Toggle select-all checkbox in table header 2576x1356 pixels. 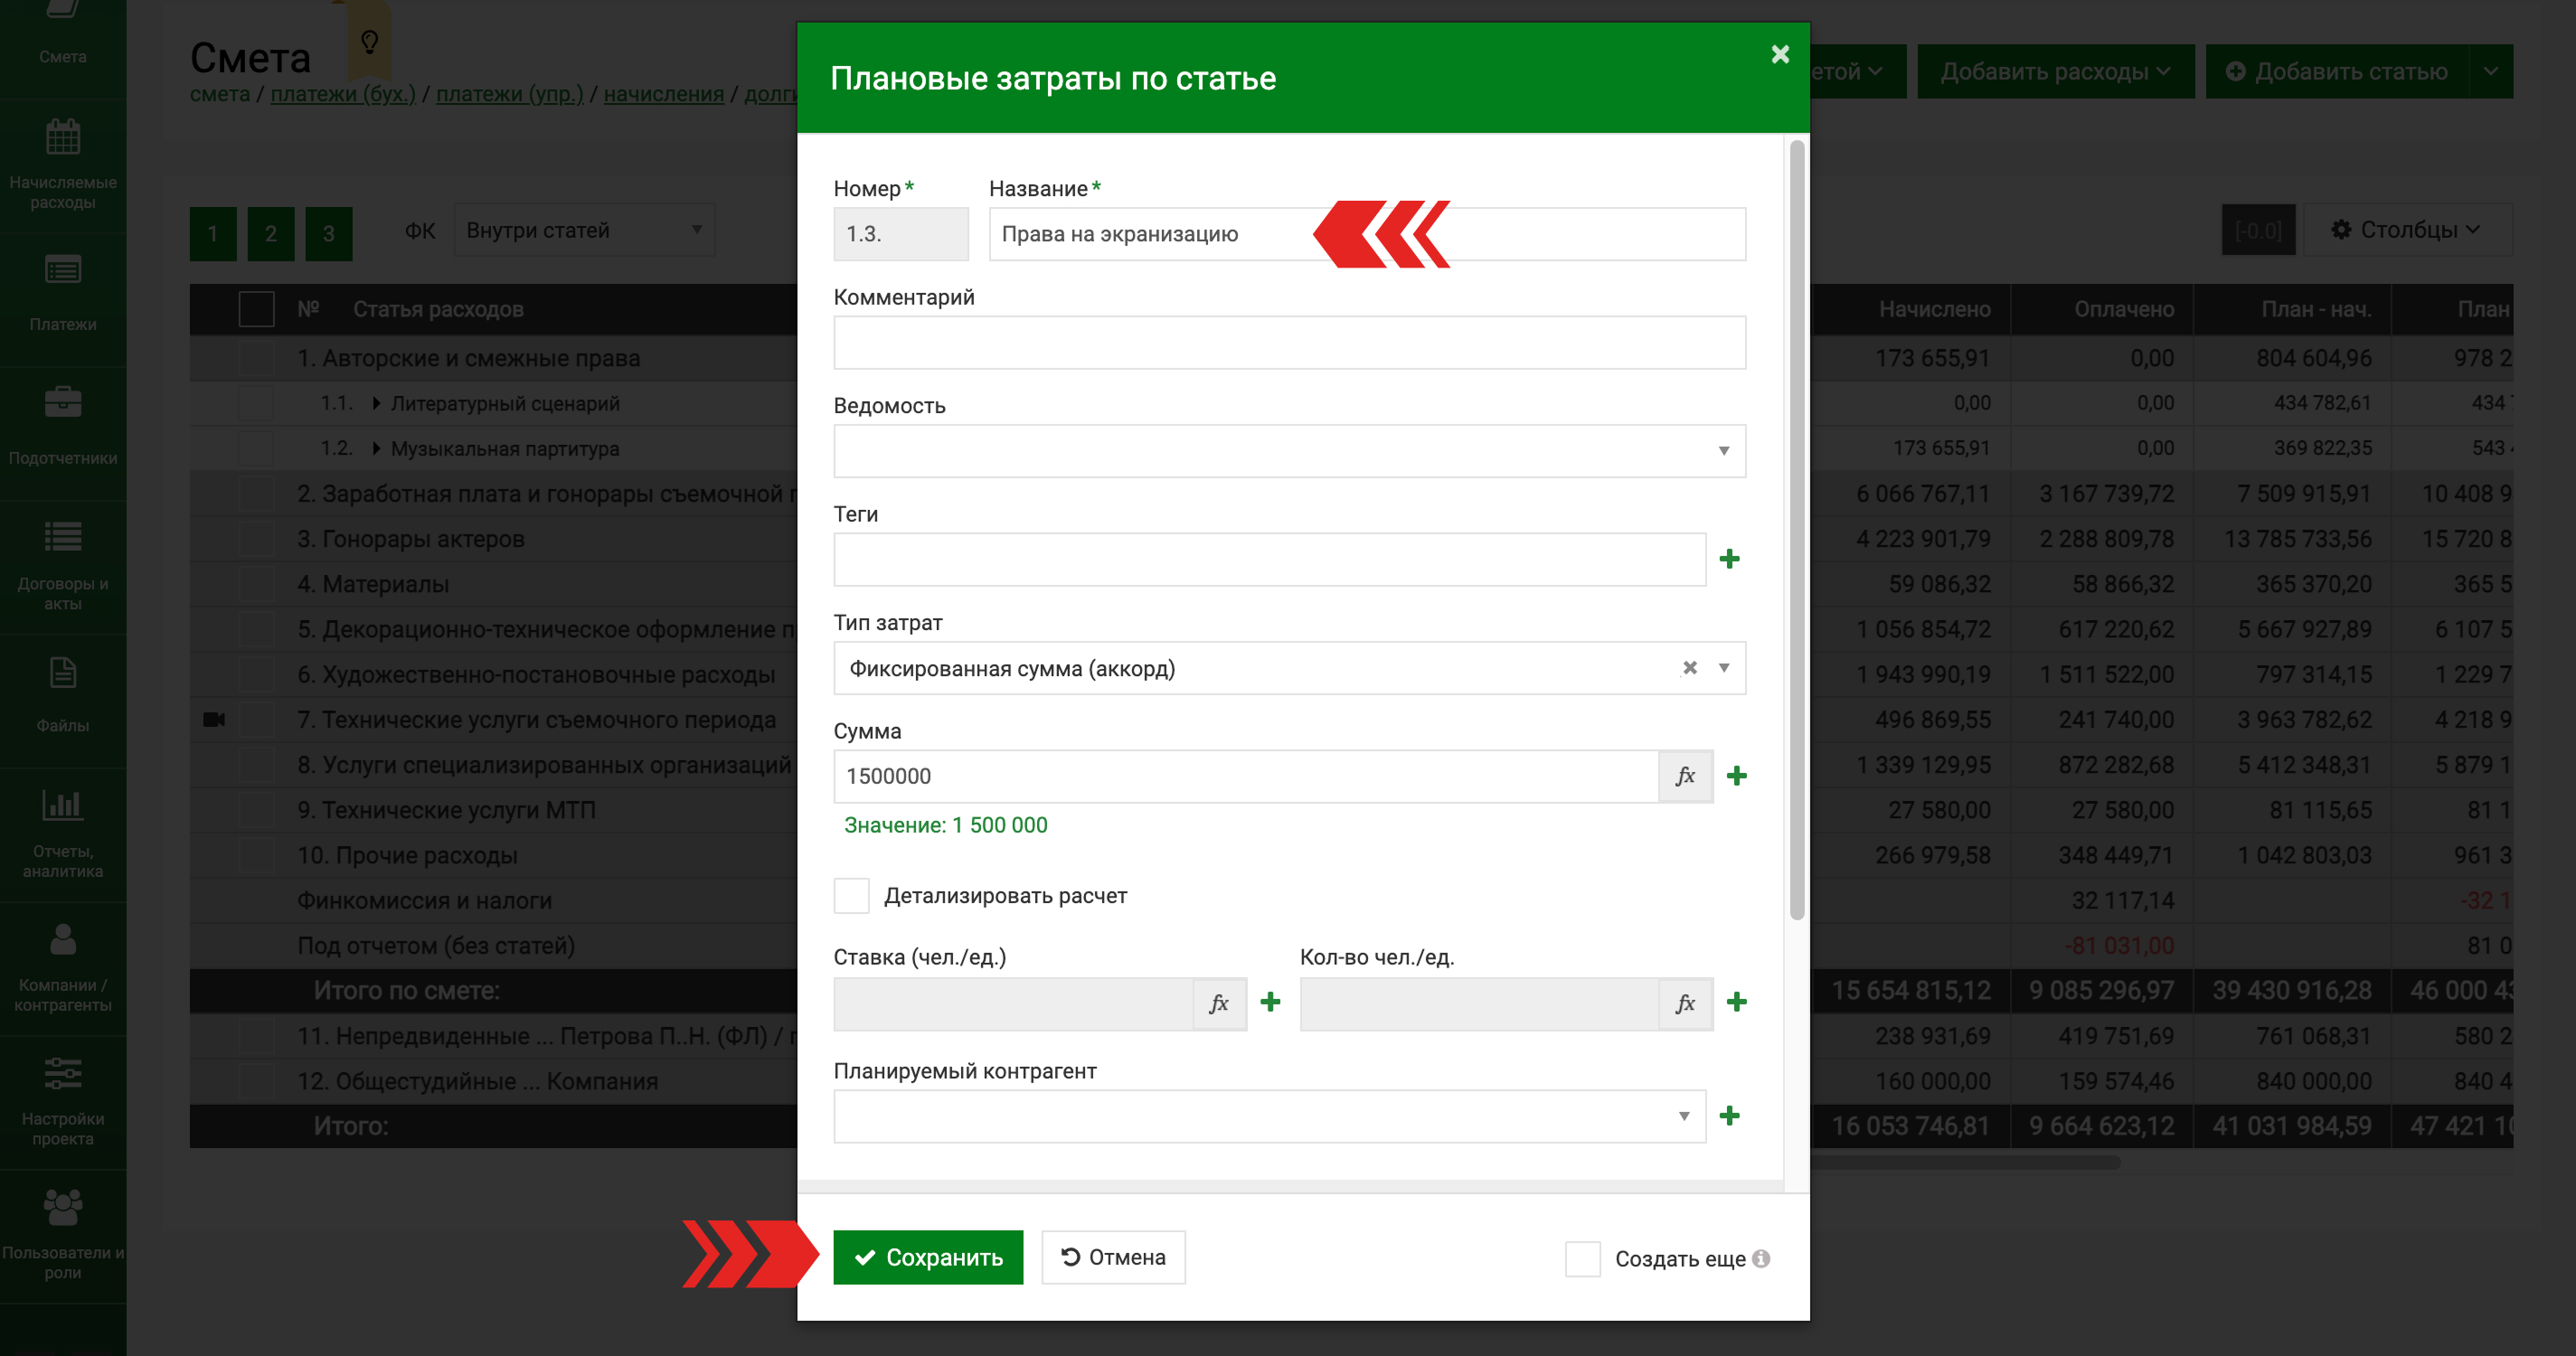pyautogui.click(x=257, y=309)
